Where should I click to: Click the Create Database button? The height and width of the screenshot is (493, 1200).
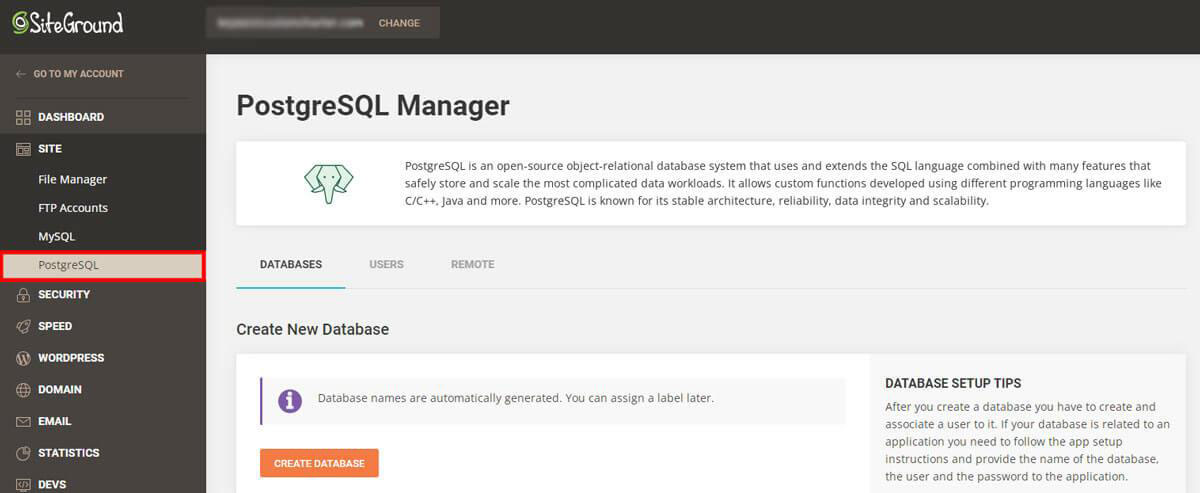(319, 463)
